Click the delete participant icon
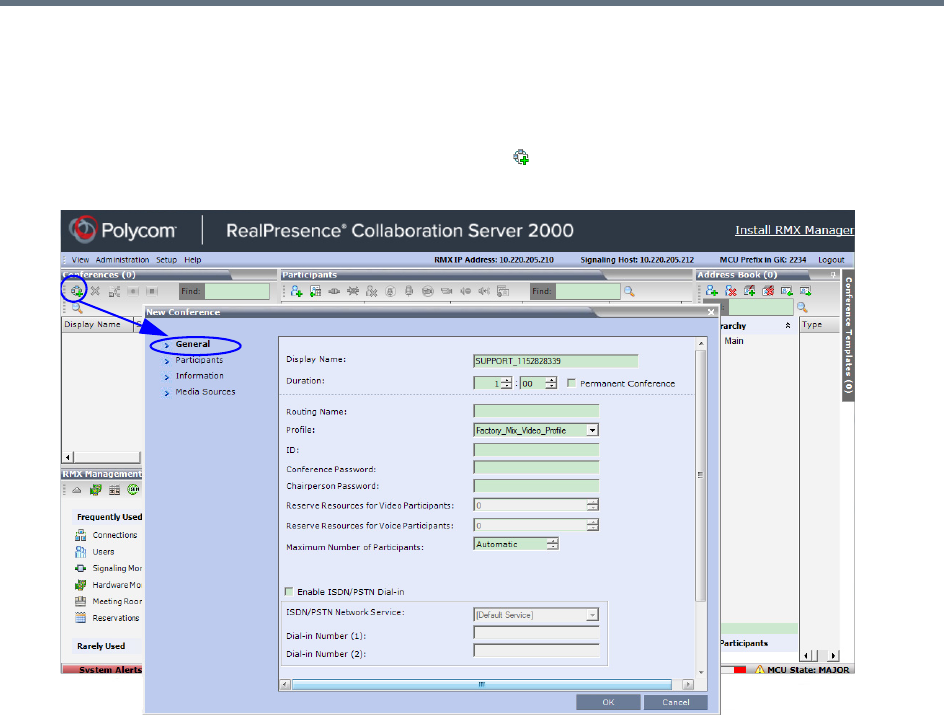Image resolution: width=944 pixels, height=715 pixels. 371,291
